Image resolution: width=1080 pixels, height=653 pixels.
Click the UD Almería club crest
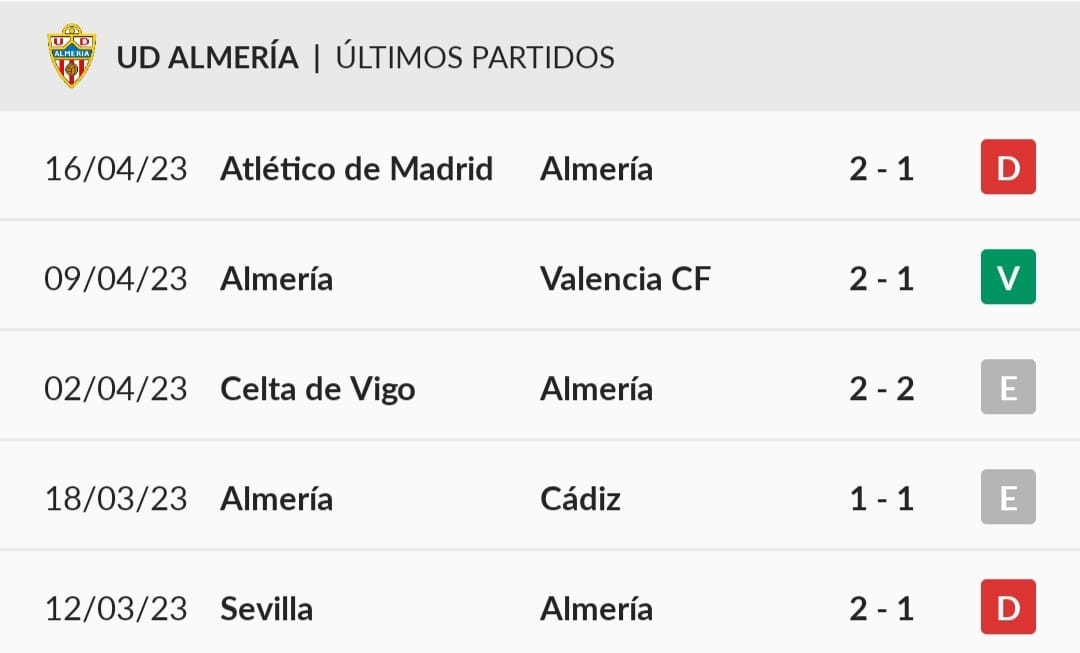tap(72, 56)
